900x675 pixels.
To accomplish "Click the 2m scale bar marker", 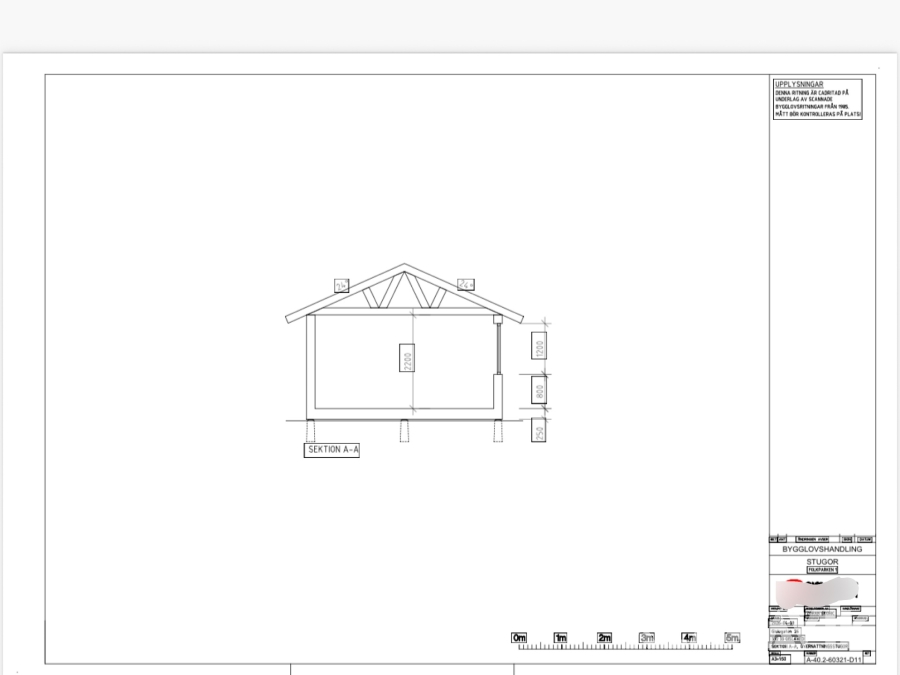I will [x=604, y=638].
